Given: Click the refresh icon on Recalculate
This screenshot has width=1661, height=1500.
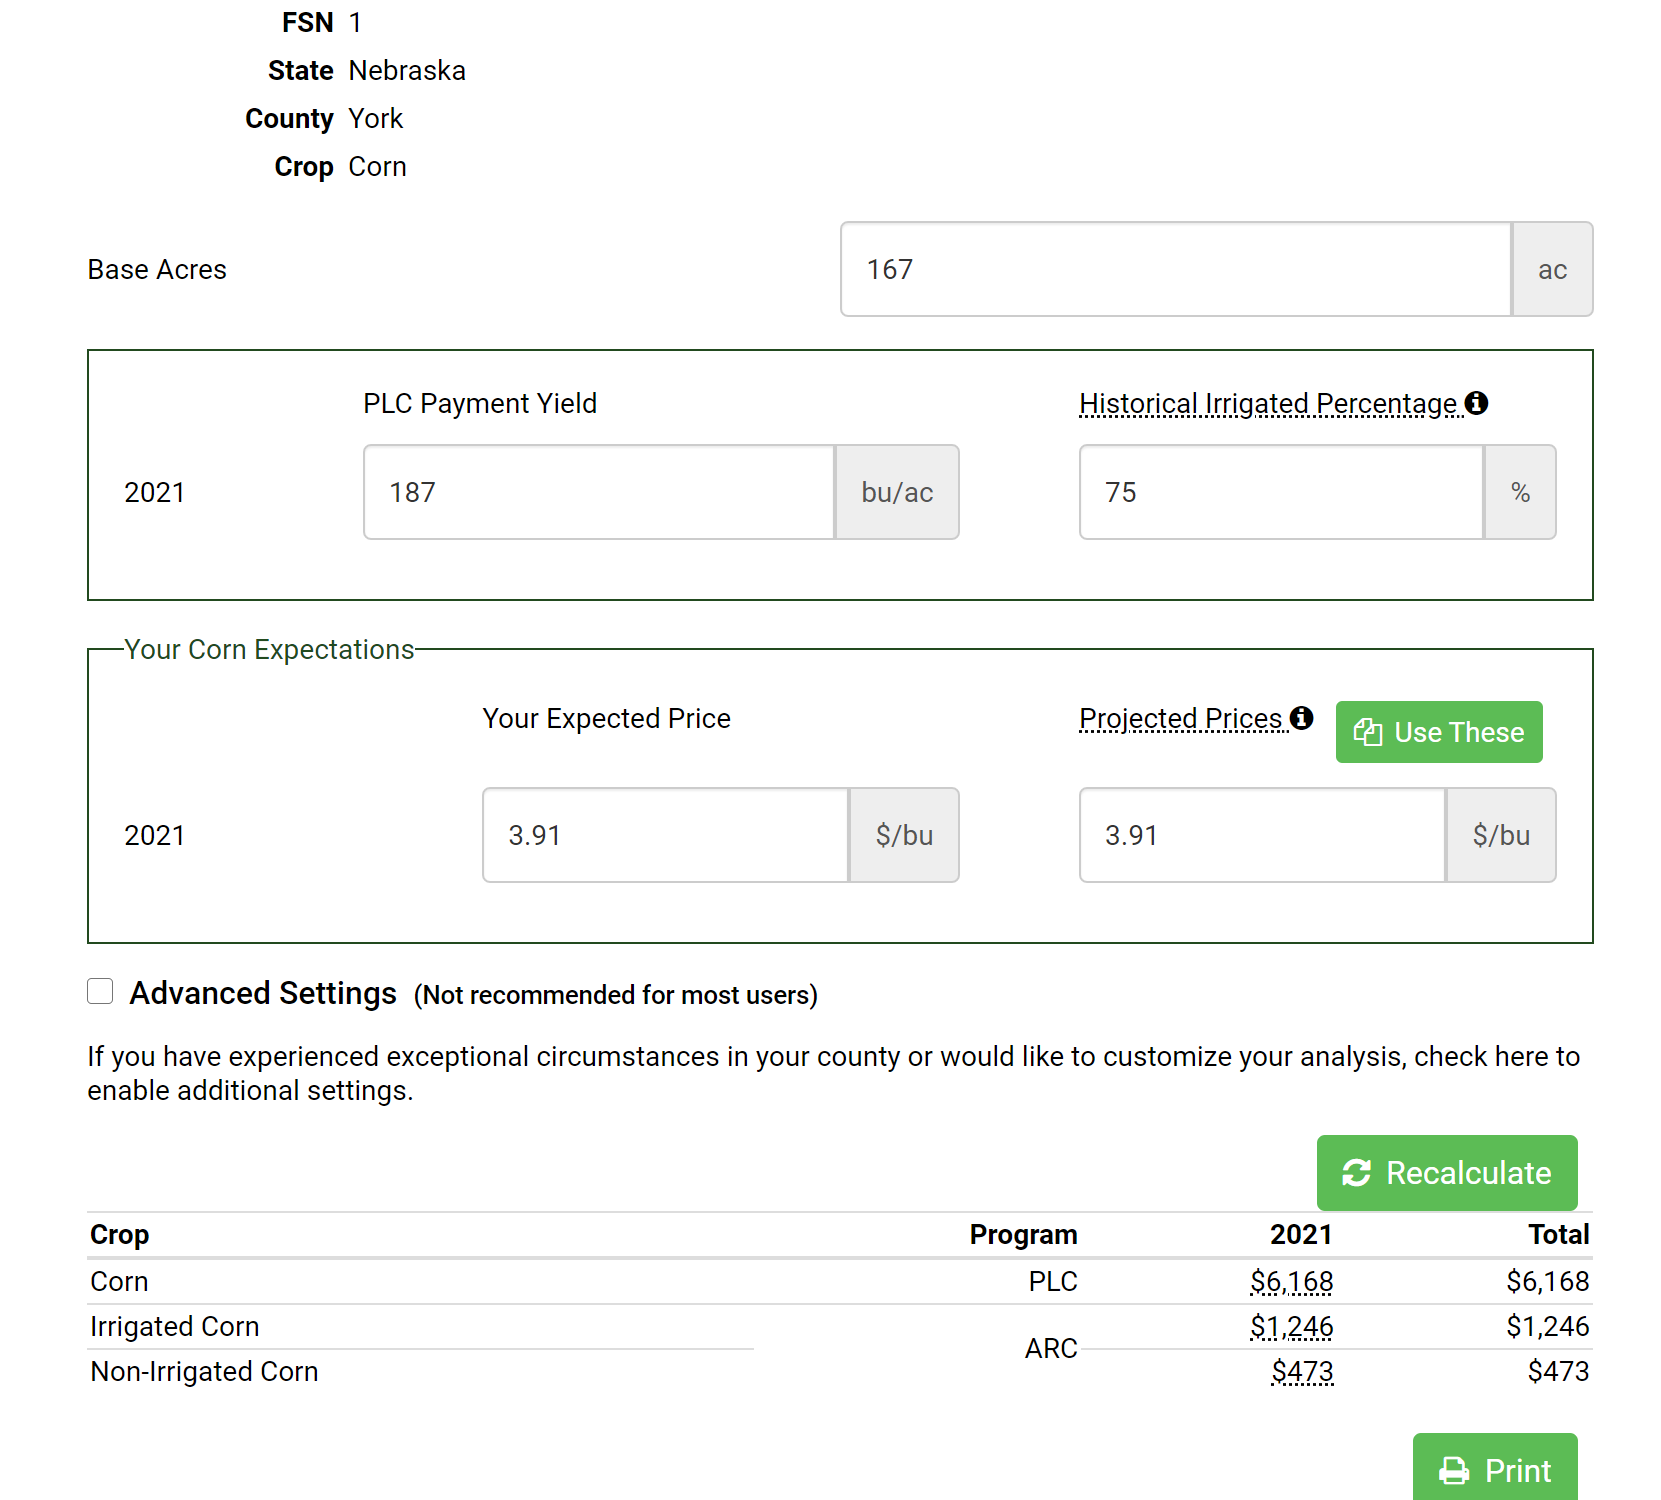Looking at the screenshot, I should [1356, 1173].
